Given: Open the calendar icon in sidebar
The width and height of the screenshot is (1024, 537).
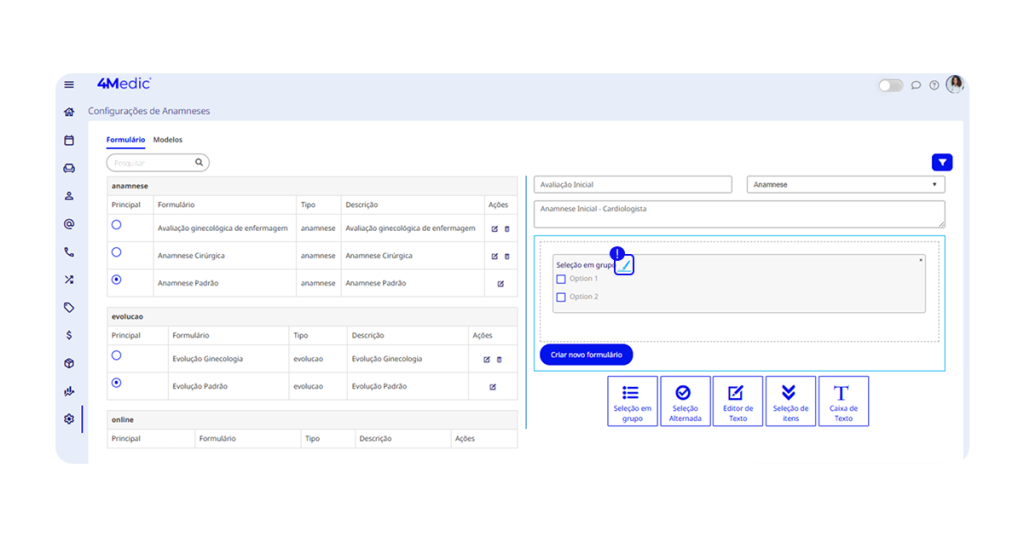Looking at the screenshot, I should [69, 141].
